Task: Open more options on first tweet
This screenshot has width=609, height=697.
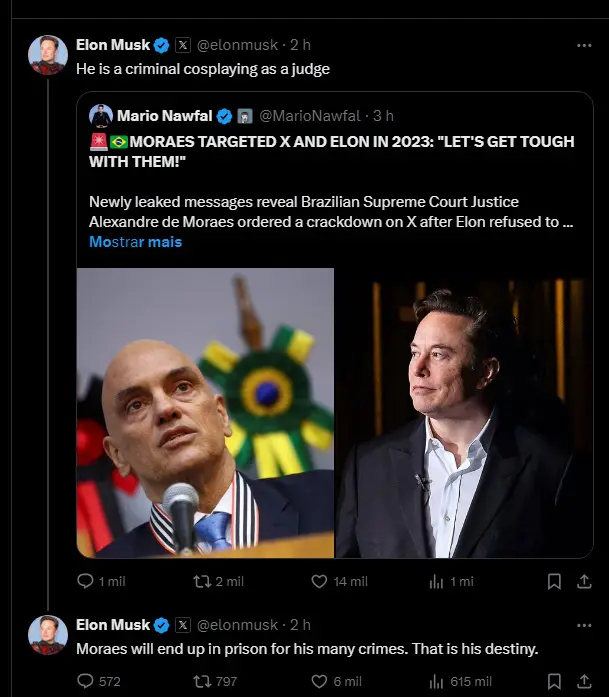Action: point(583,45)
